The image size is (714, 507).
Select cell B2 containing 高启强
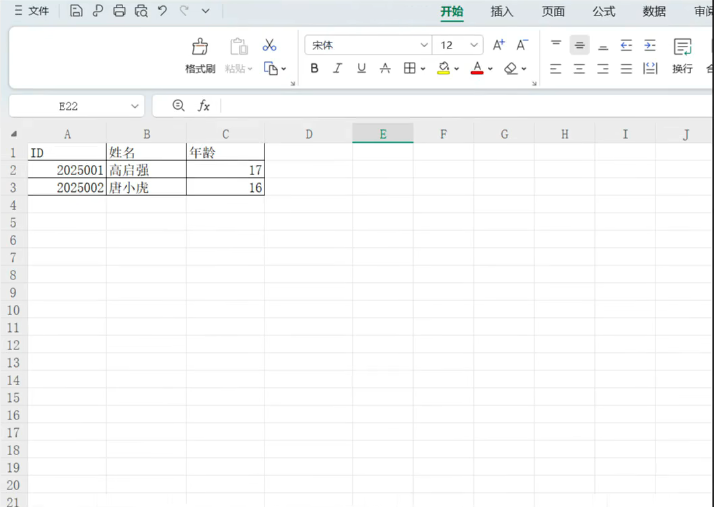[146, 171]
